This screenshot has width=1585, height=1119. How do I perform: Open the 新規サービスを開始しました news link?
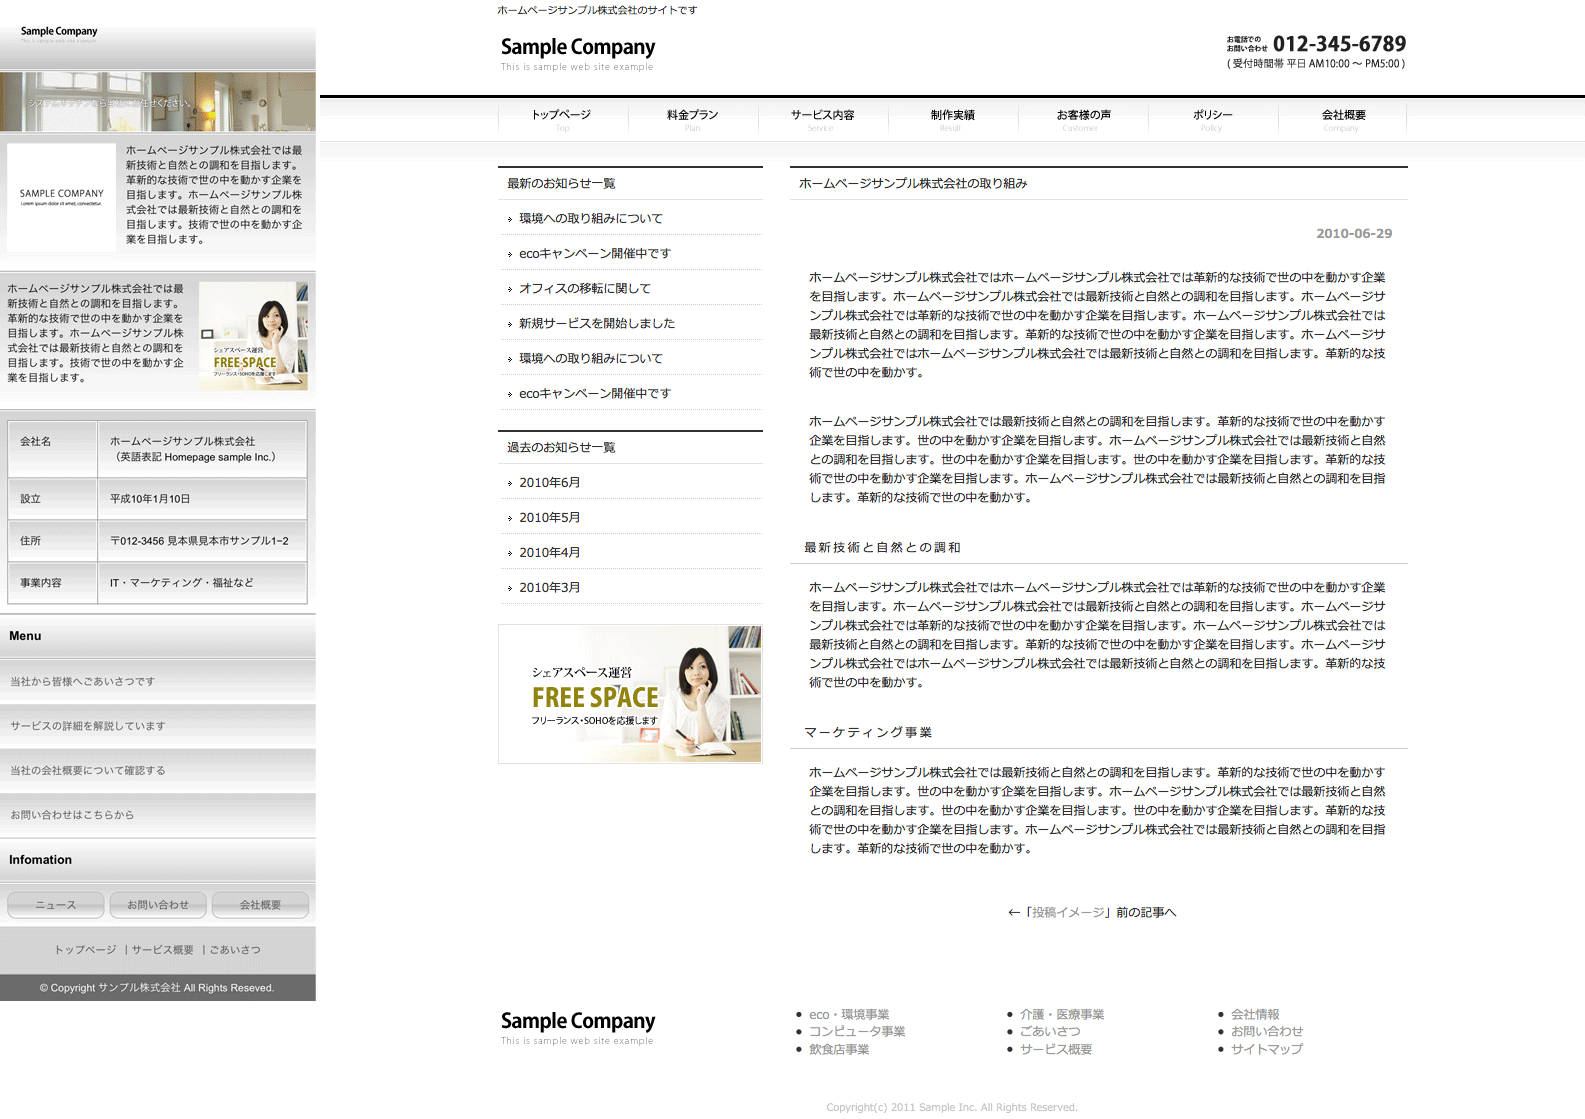point(597,323)
